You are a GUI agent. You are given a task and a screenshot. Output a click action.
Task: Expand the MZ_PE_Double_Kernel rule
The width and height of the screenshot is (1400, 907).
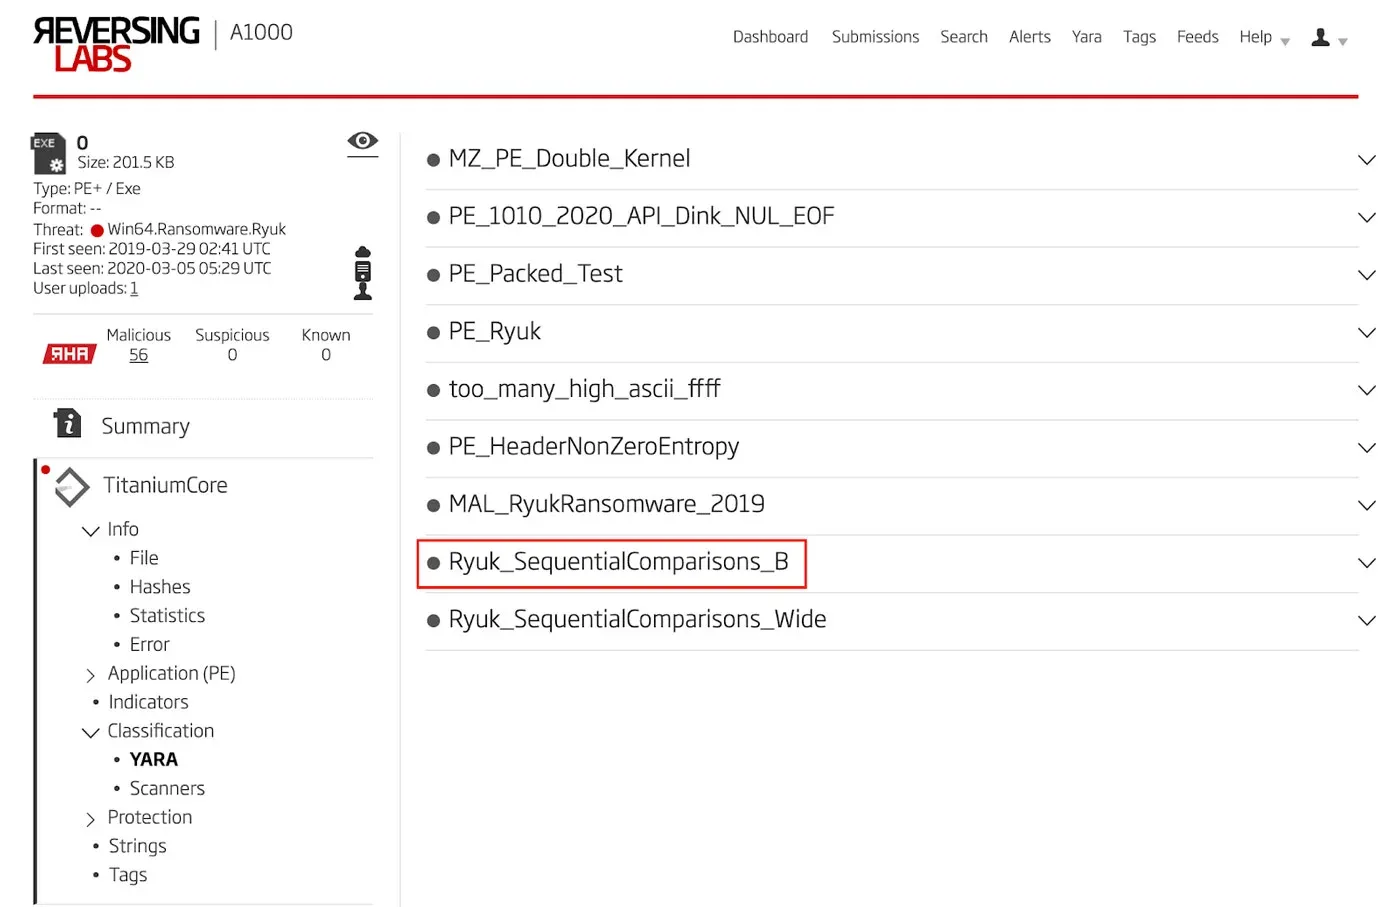(x=1366, y=160)
